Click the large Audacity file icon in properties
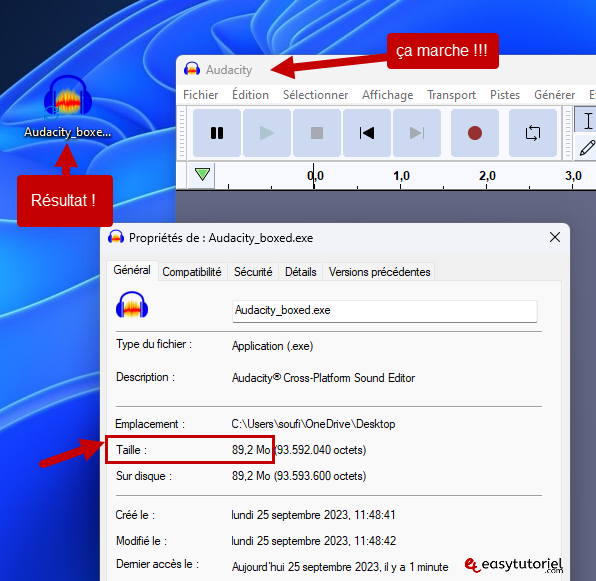This screenshot has width=596, height=581. click(132, 305)
